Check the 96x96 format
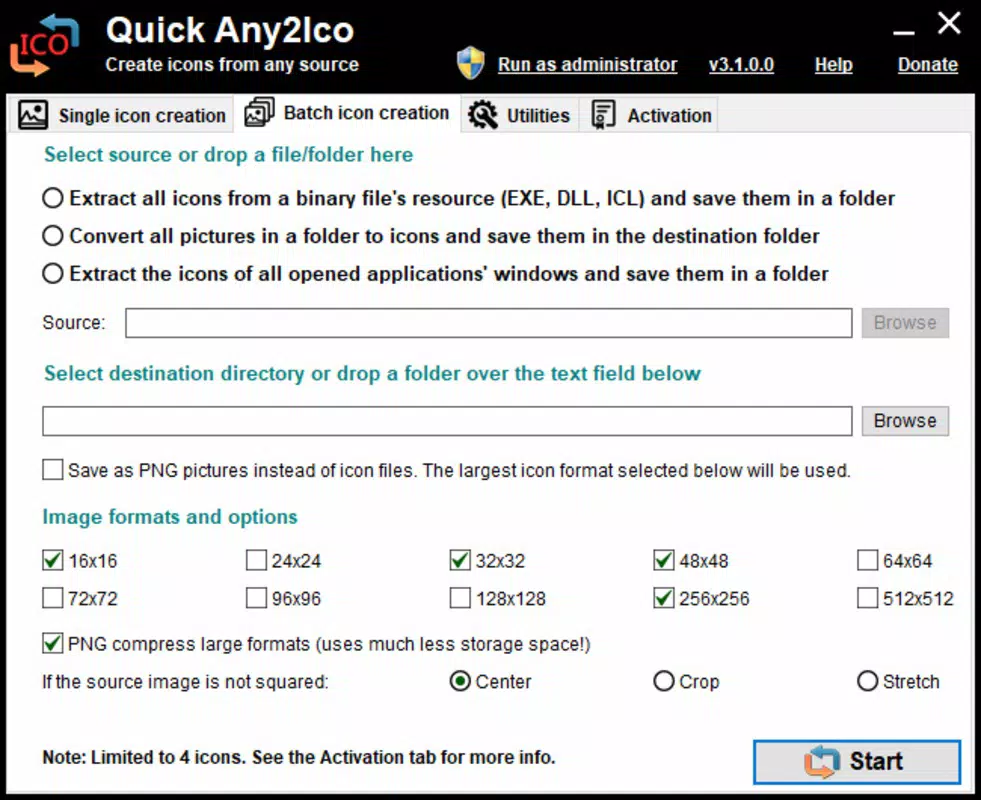The height and width of the screenshot is (800, 981). click(257, 598)
